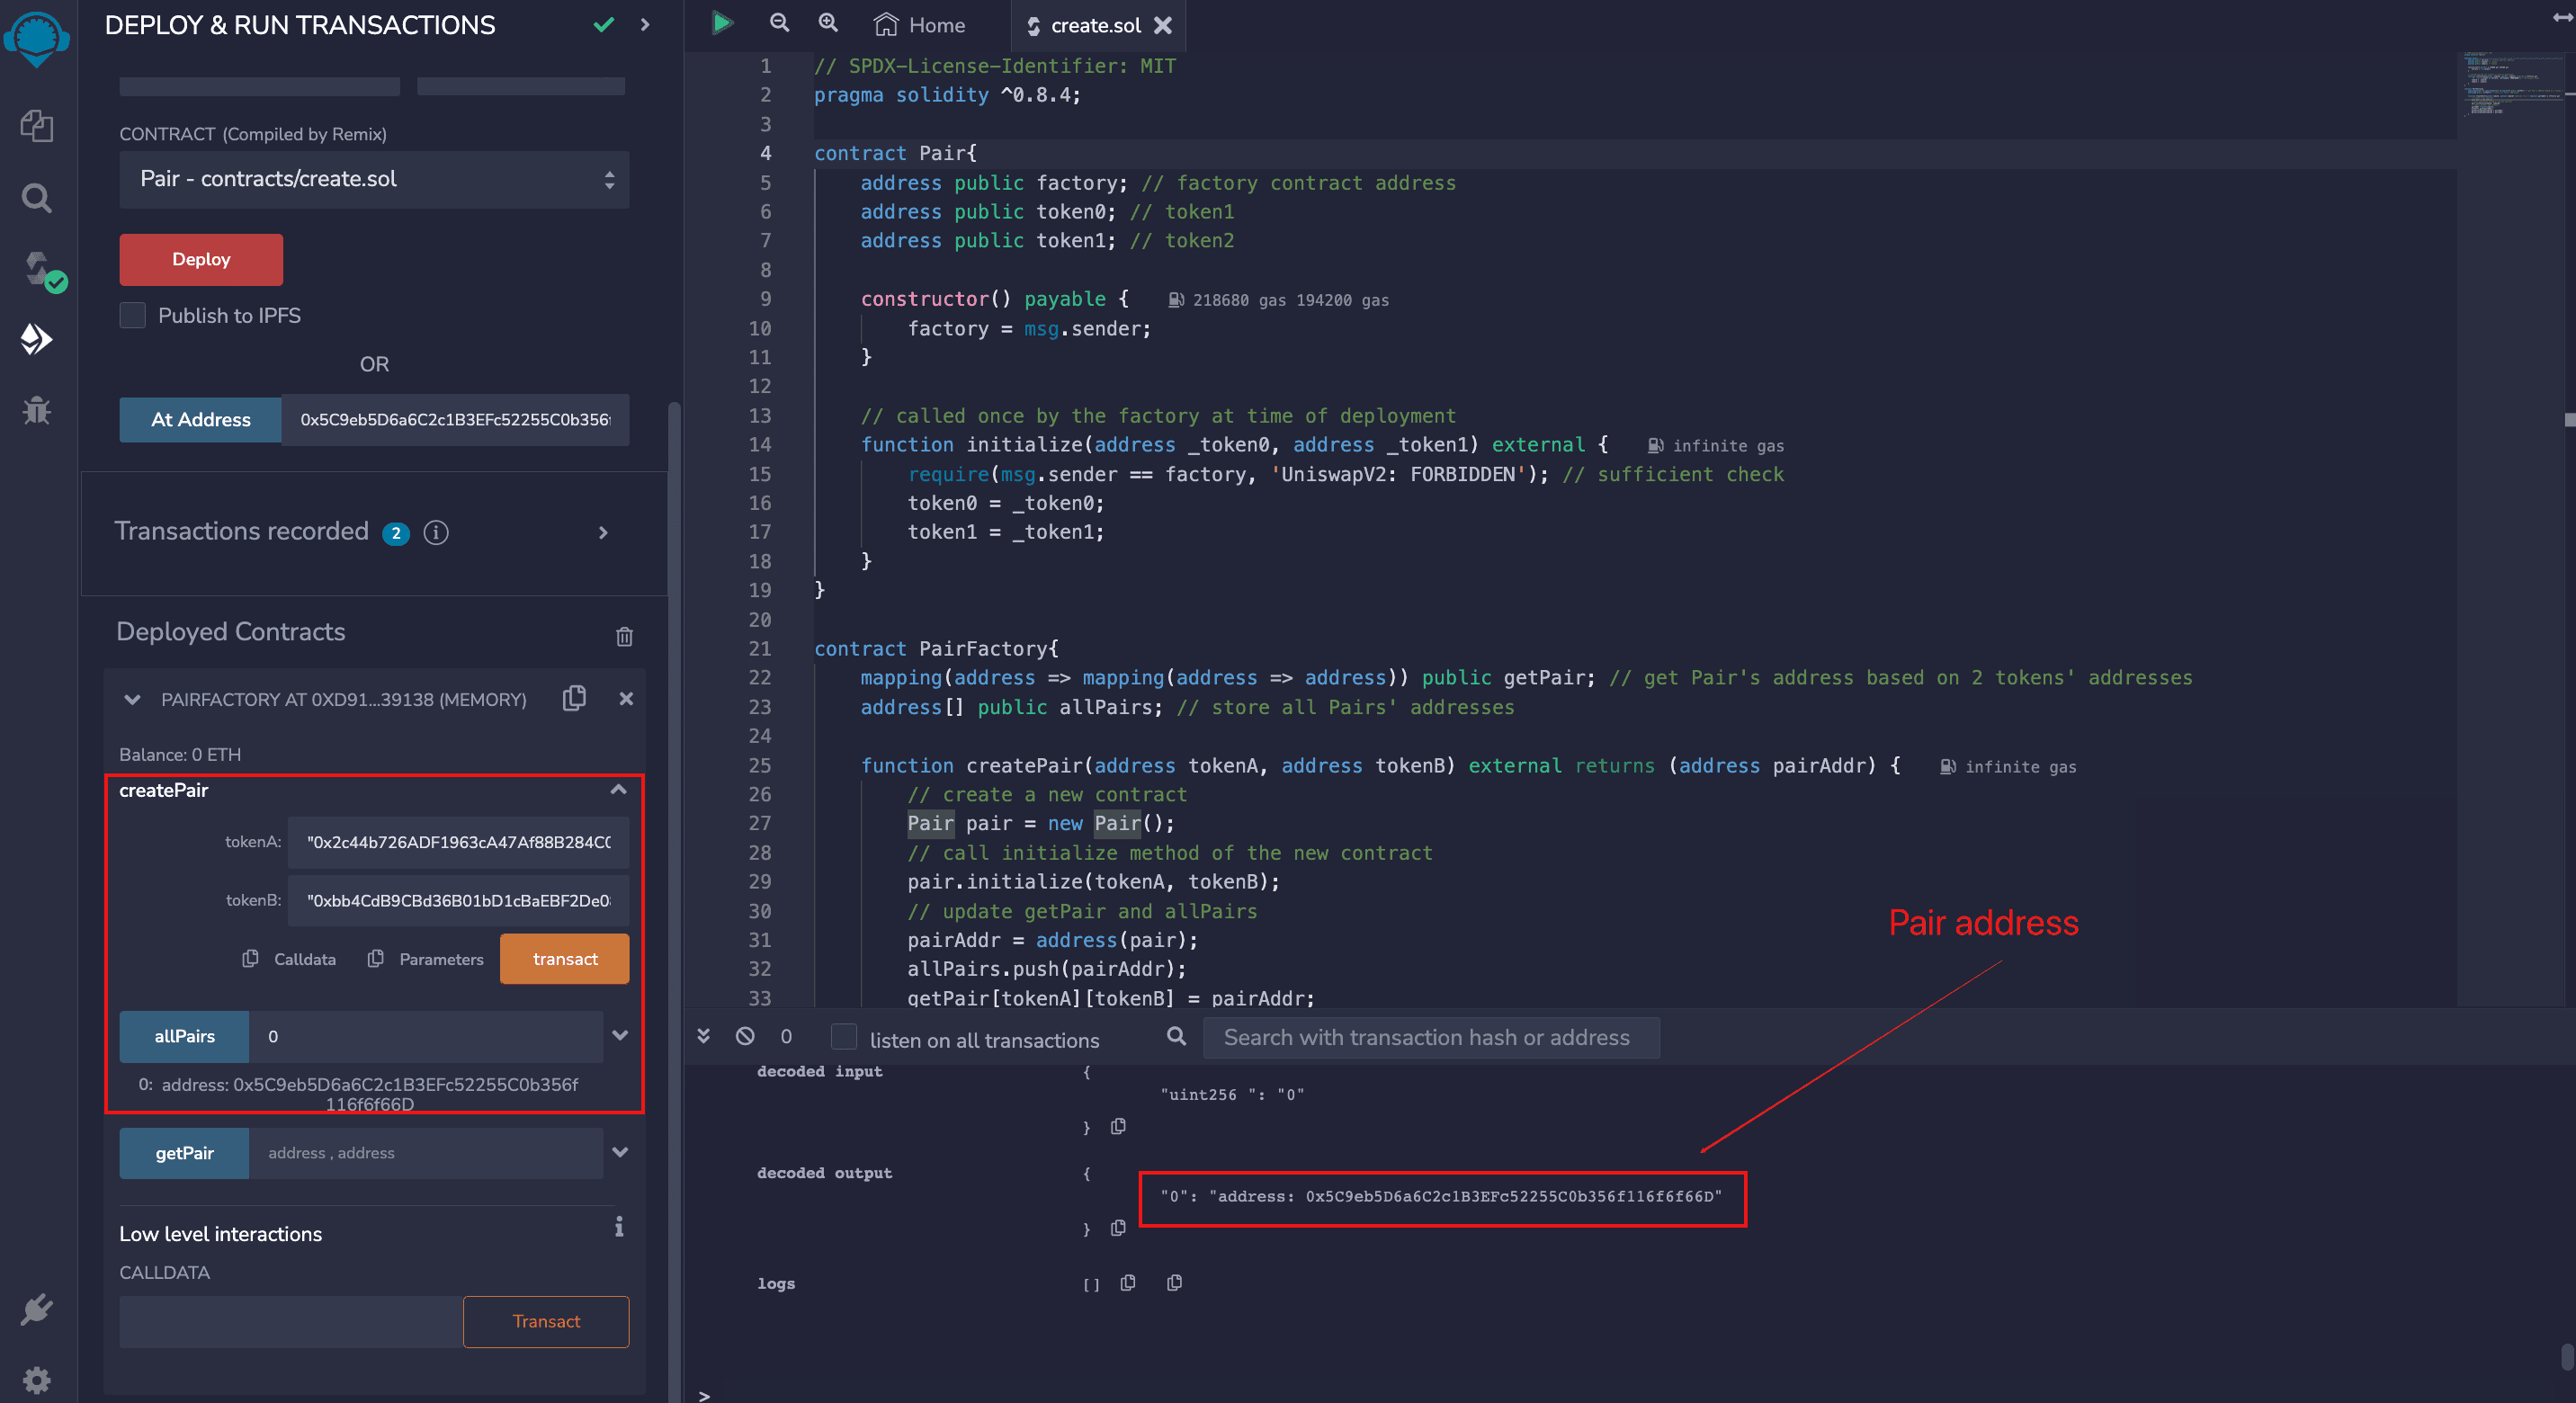Screen dimensions: 2576x1403
Task: Zoom out the editor font
Action: (x=779, y=23)
